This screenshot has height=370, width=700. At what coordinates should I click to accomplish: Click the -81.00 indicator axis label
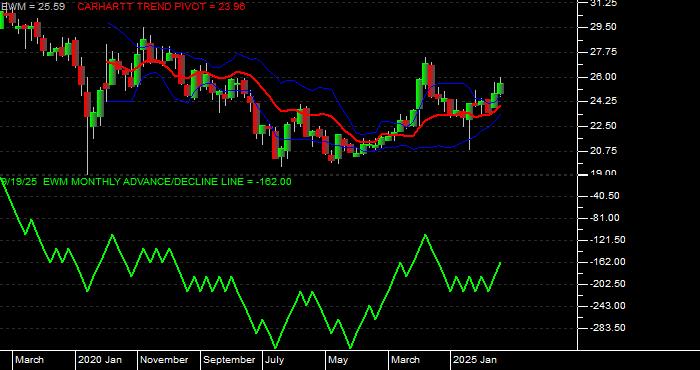click(x=604, y=218)
